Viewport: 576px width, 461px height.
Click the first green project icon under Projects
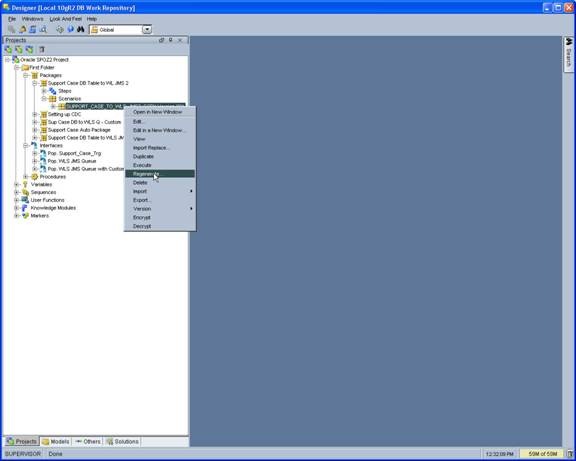tap(8, 50)
